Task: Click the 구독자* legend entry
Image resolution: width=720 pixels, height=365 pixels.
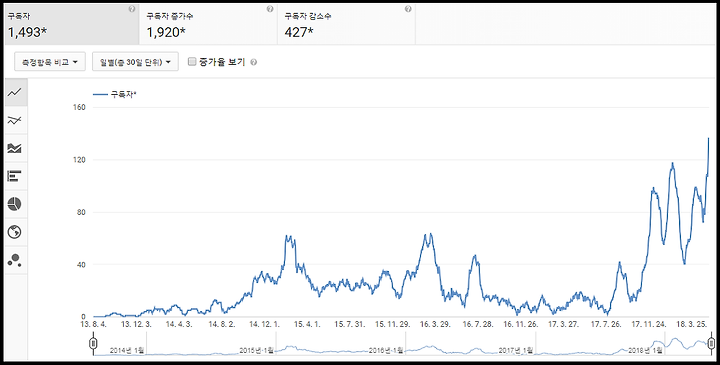Action: tap(115, 95)
